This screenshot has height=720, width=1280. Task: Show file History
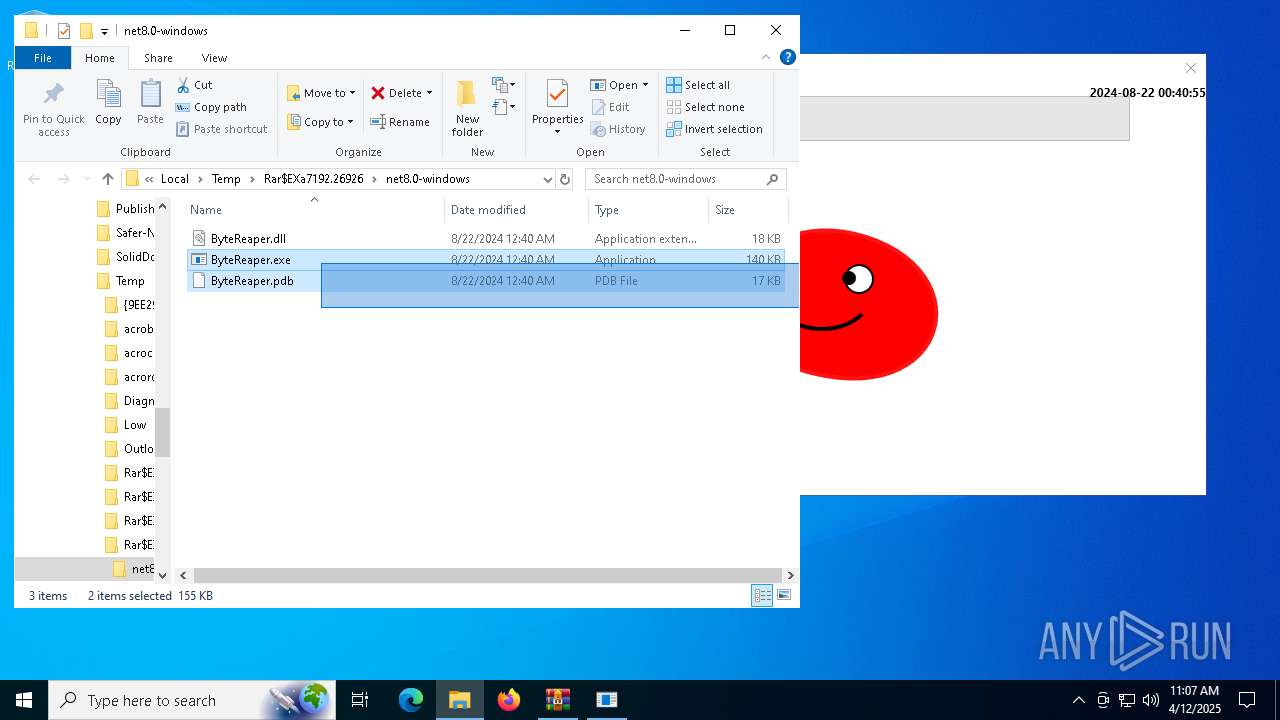click(x=618, y=129)
